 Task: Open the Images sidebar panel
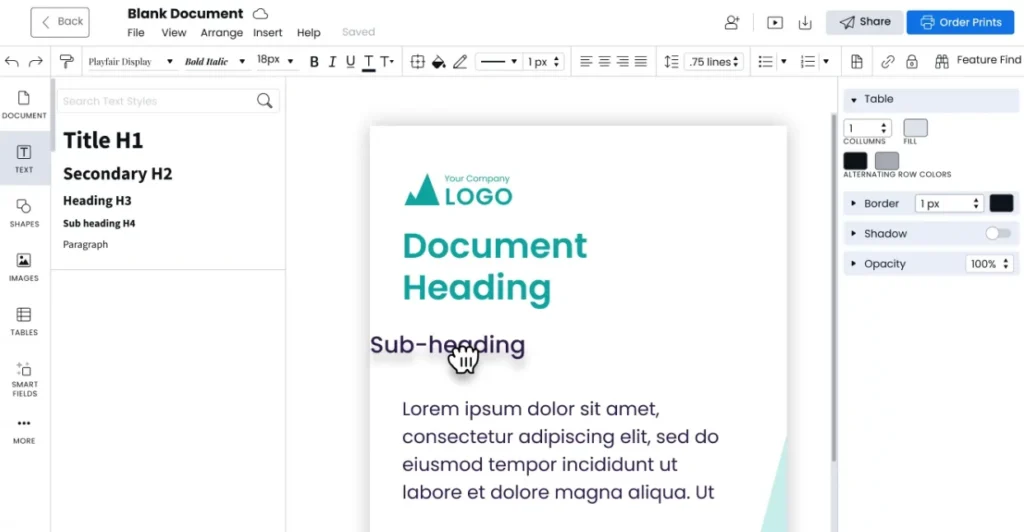[x=24, y=267]
